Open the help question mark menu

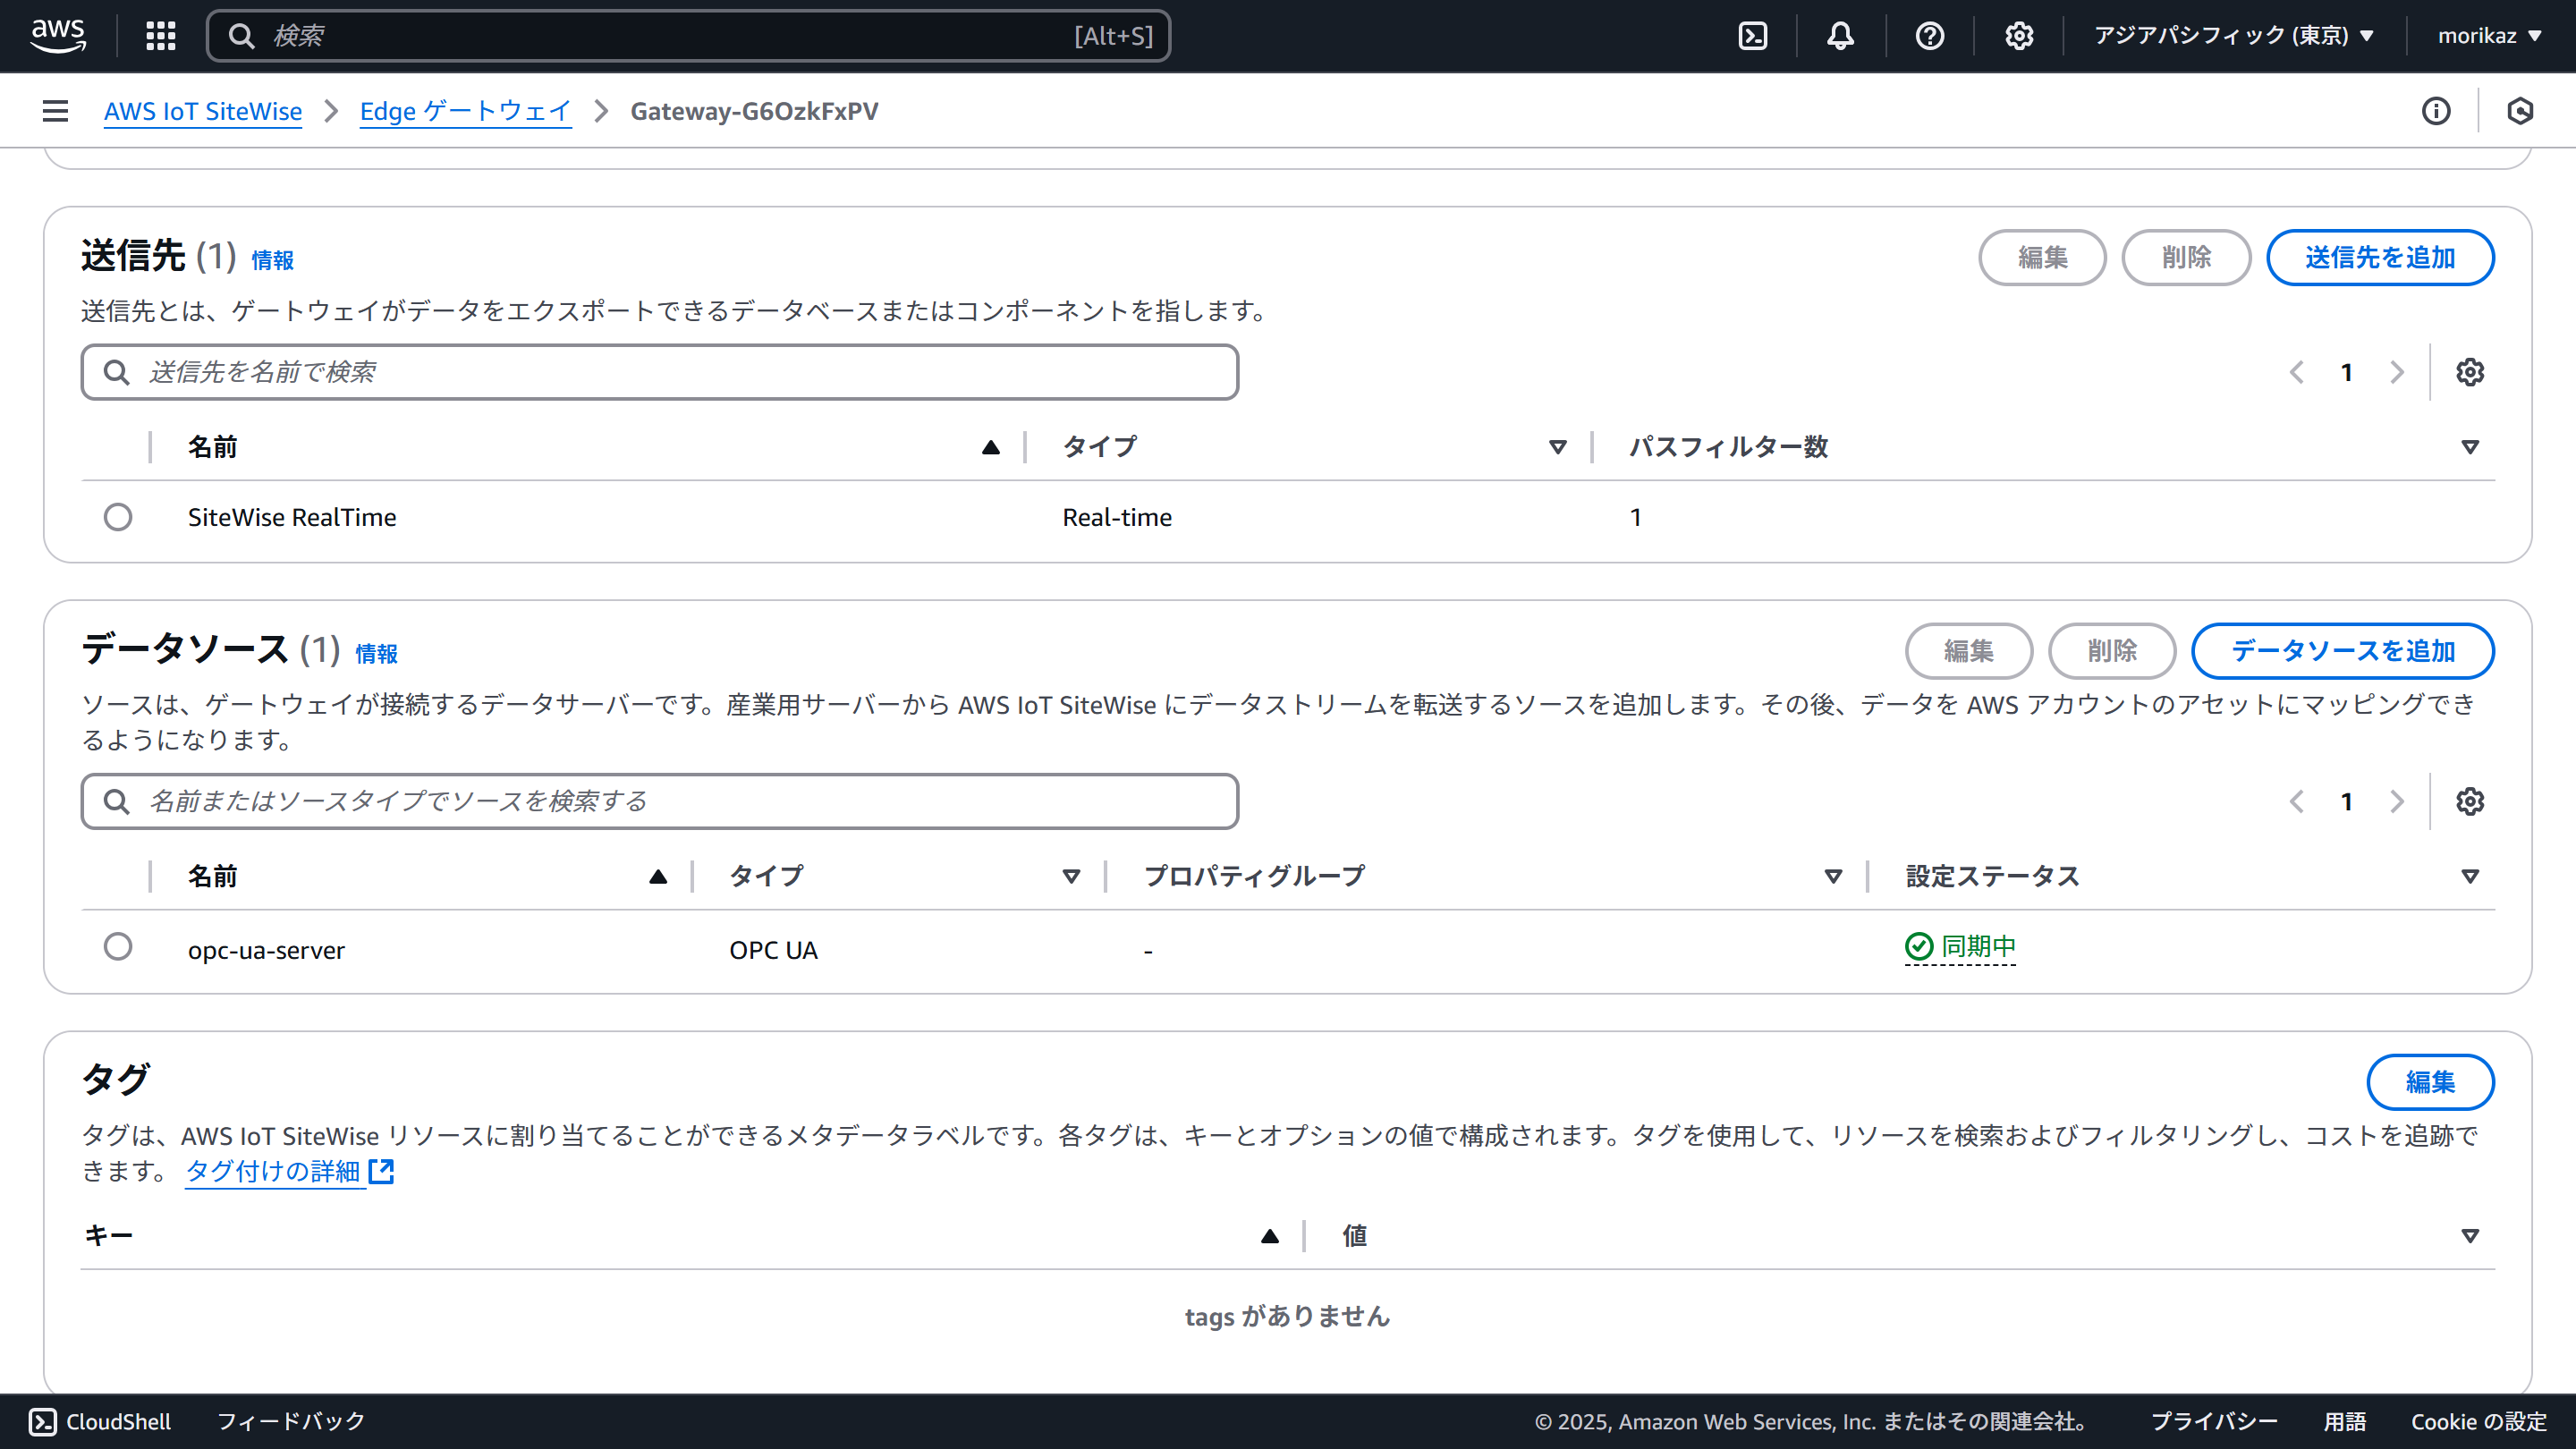(1930, 36)
